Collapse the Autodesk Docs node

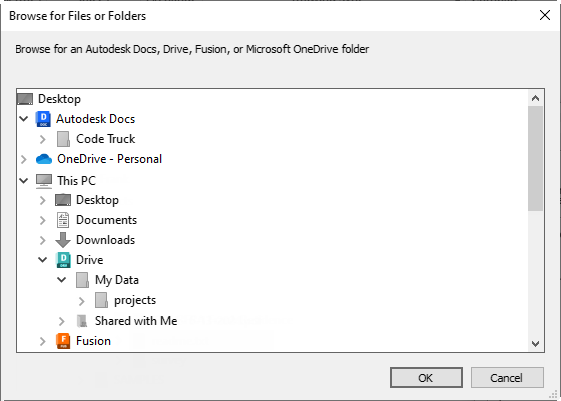pyautogui.click(x=24, y=119)
